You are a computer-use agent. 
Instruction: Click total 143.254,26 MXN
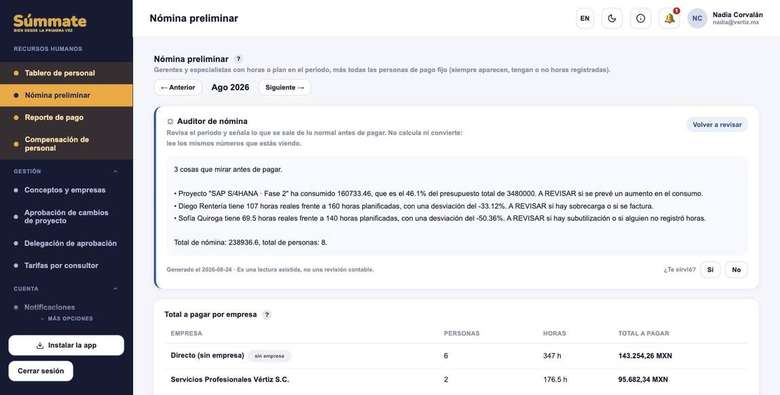click(x=645, y=356)
